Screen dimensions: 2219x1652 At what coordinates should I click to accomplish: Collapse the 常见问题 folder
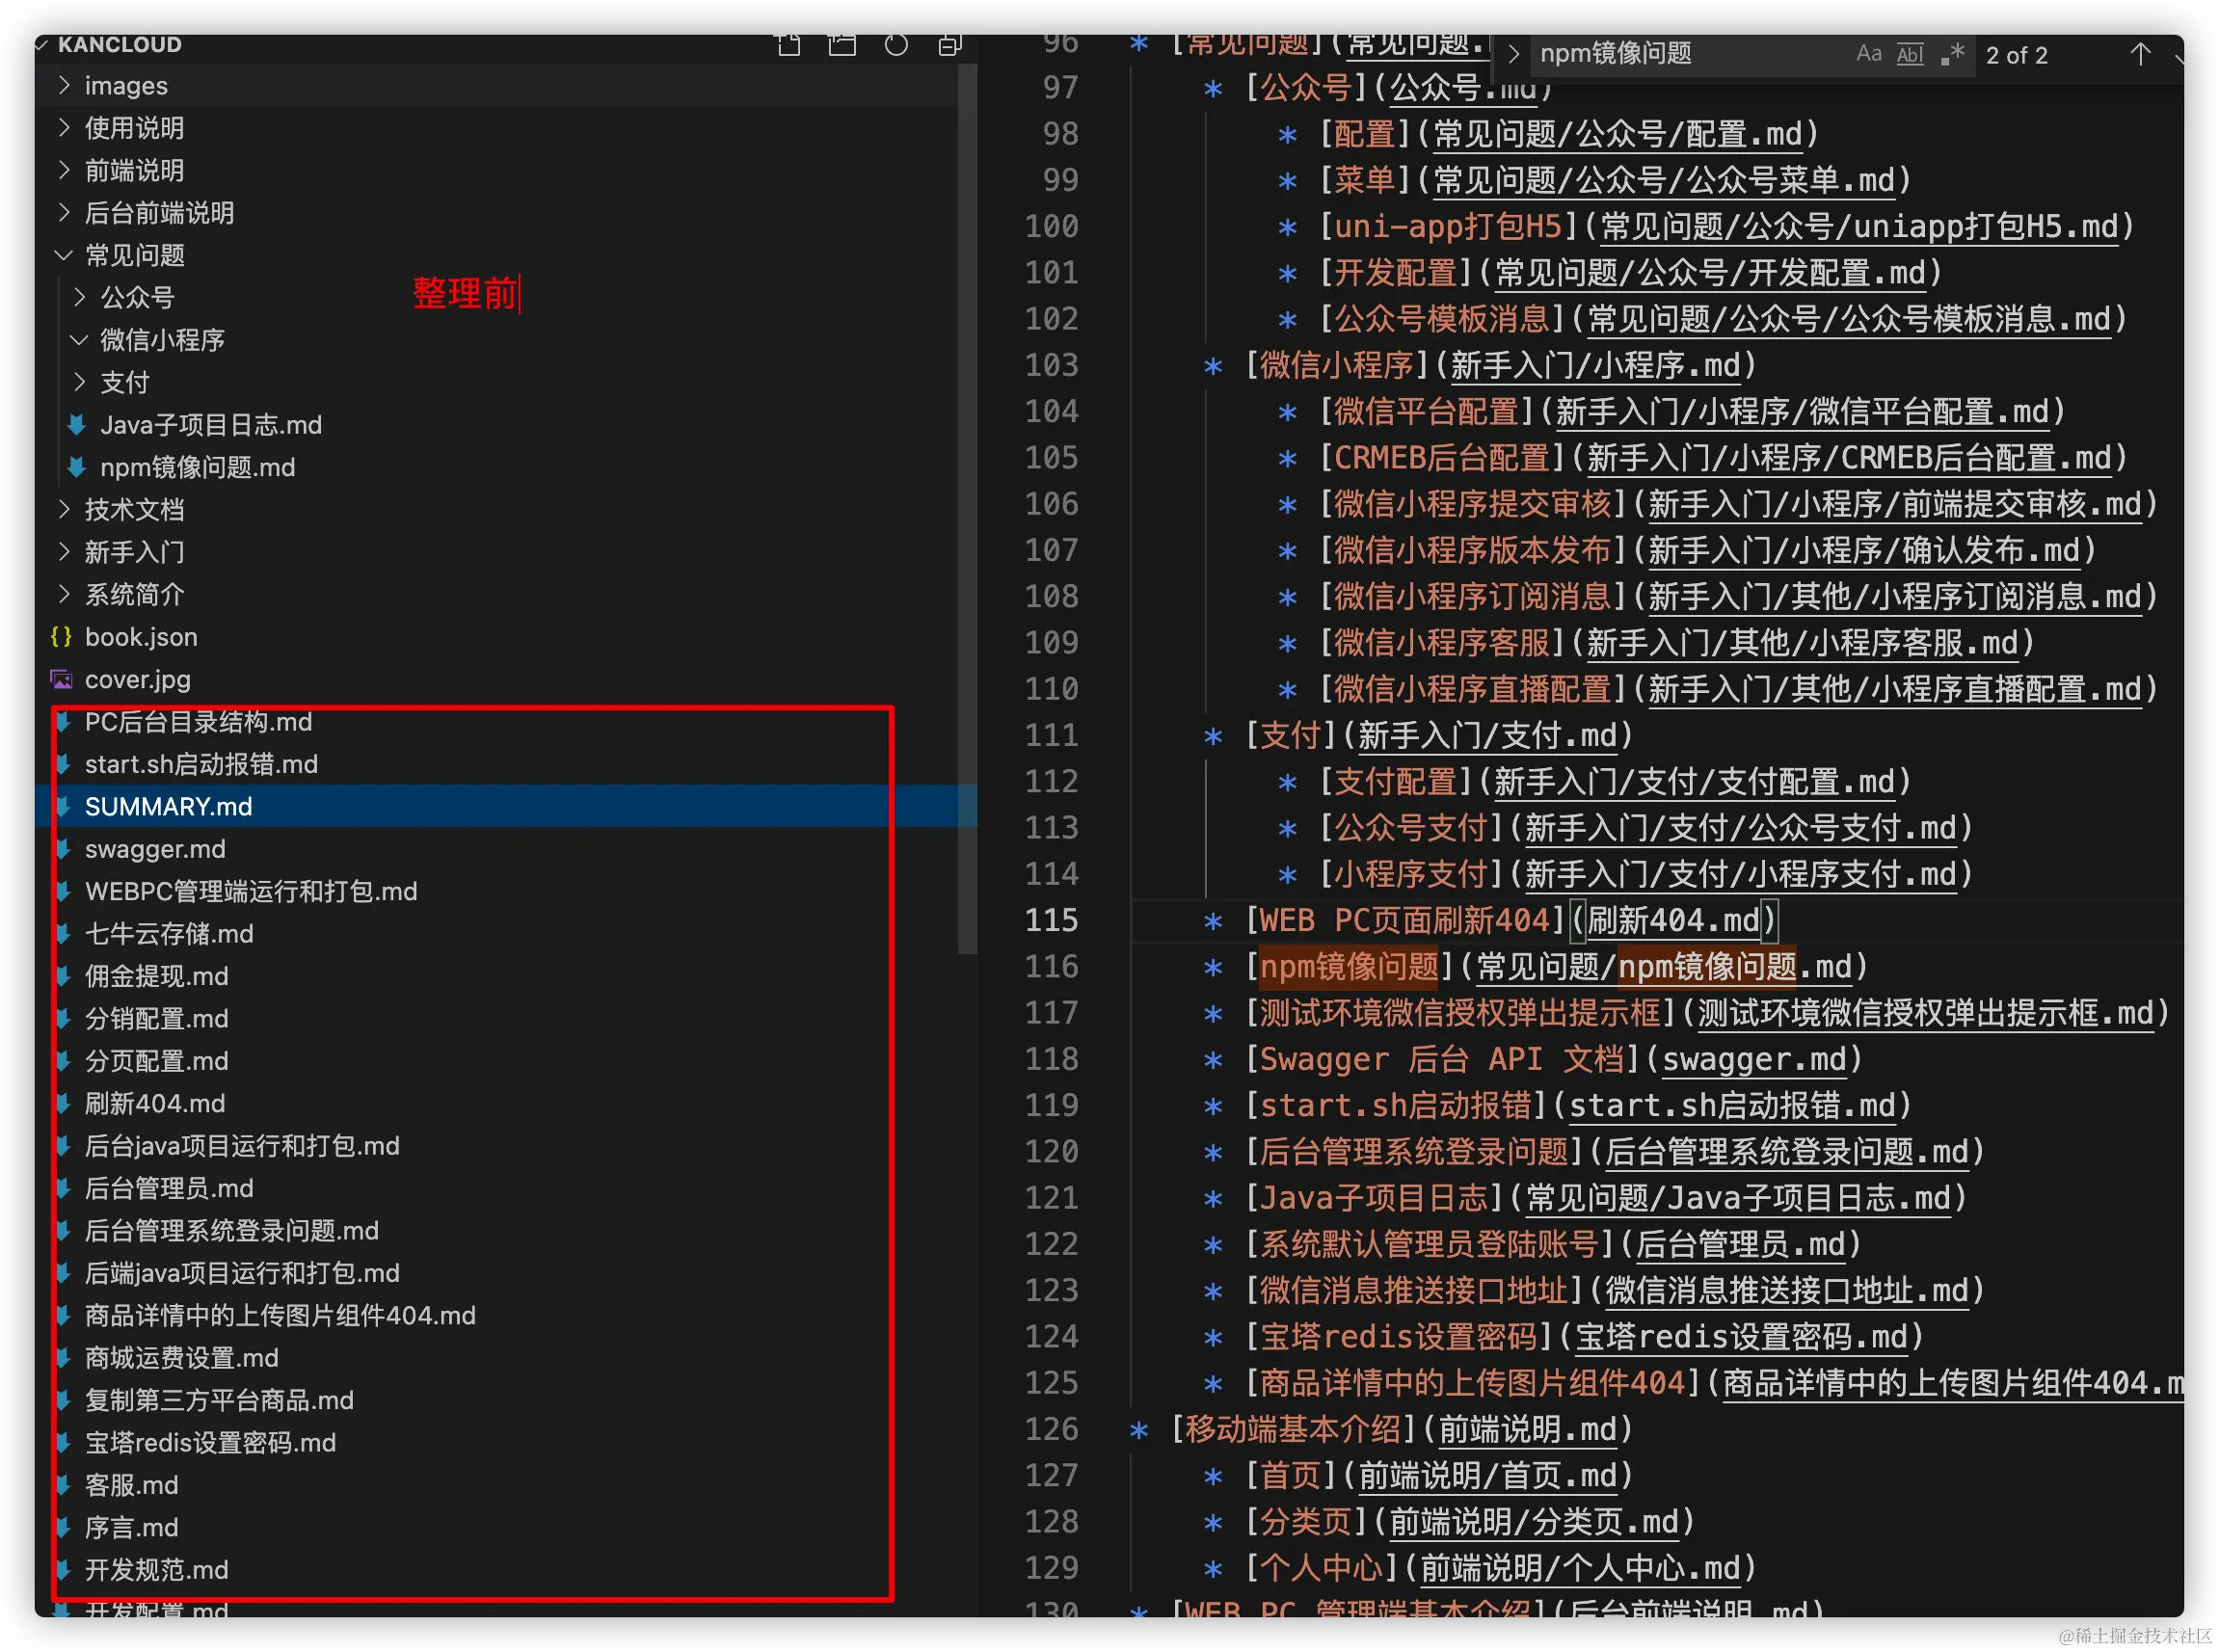coord(64,255)
